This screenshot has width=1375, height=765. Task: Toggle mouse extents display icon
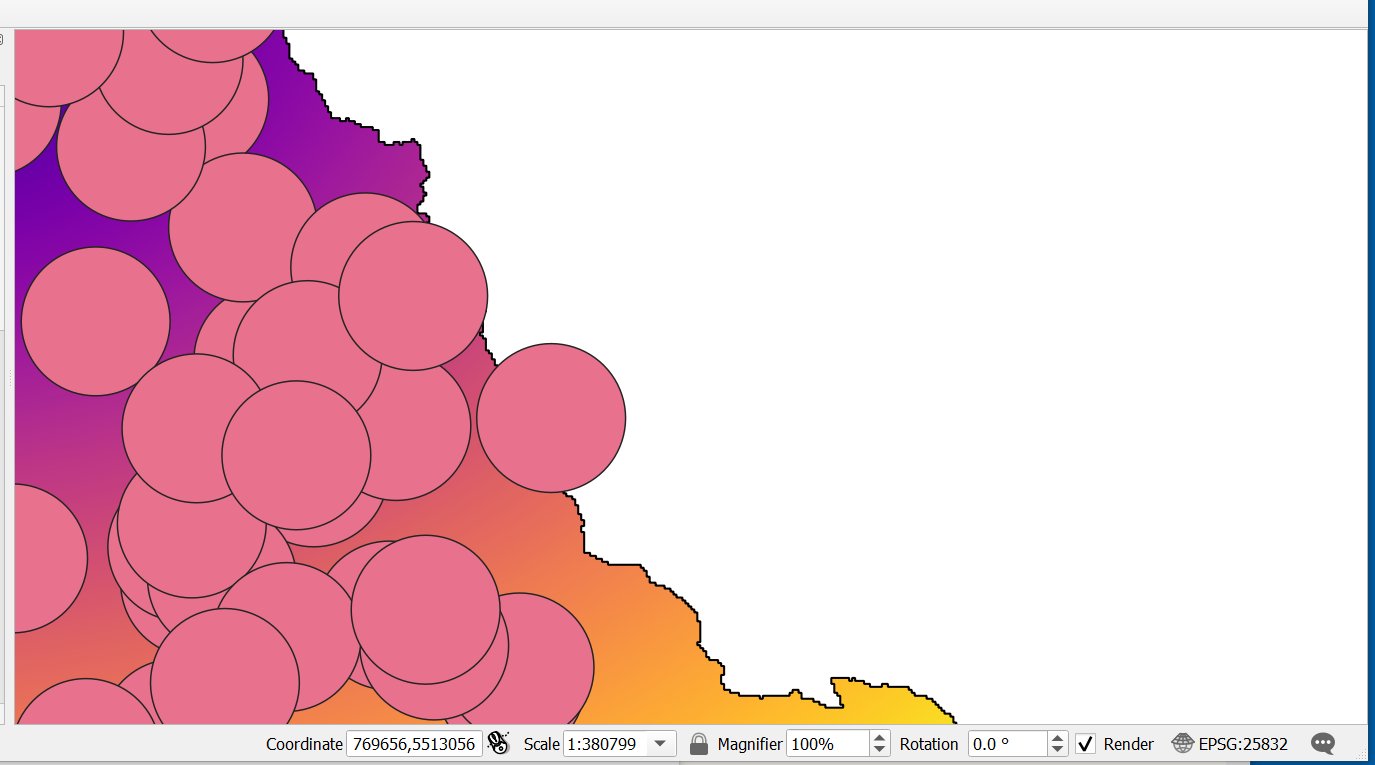498,744
